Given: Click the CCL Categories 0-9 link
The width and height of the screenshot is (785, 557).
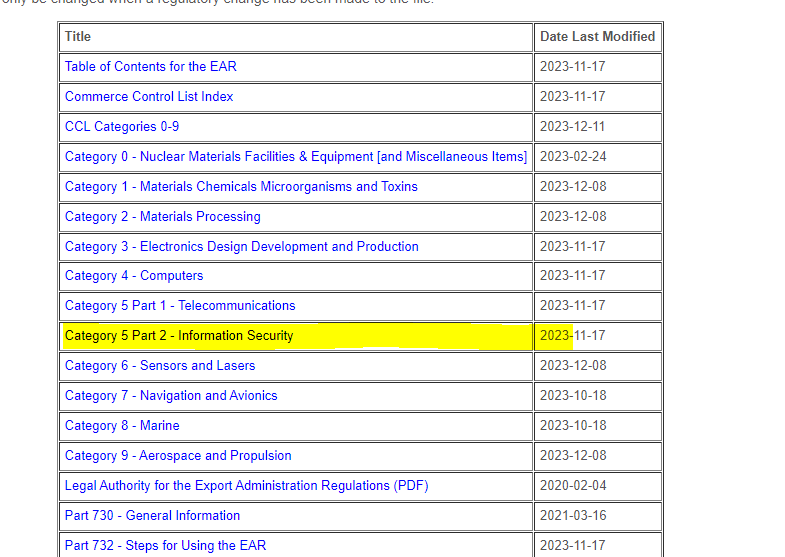Looking at the screenshot, I should pyautogui.click(x=122, y=127).
